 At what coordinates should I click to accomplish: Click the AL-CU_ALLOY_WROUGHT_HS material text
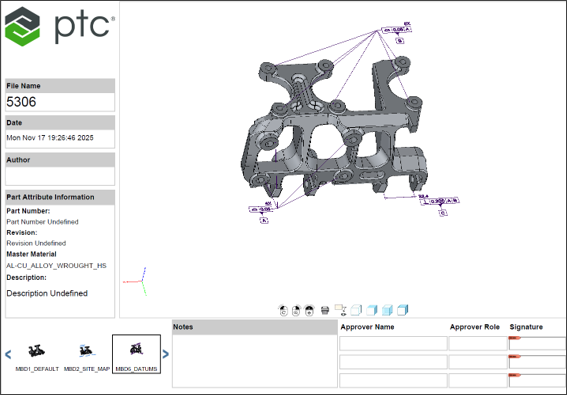tap(56, 266)
